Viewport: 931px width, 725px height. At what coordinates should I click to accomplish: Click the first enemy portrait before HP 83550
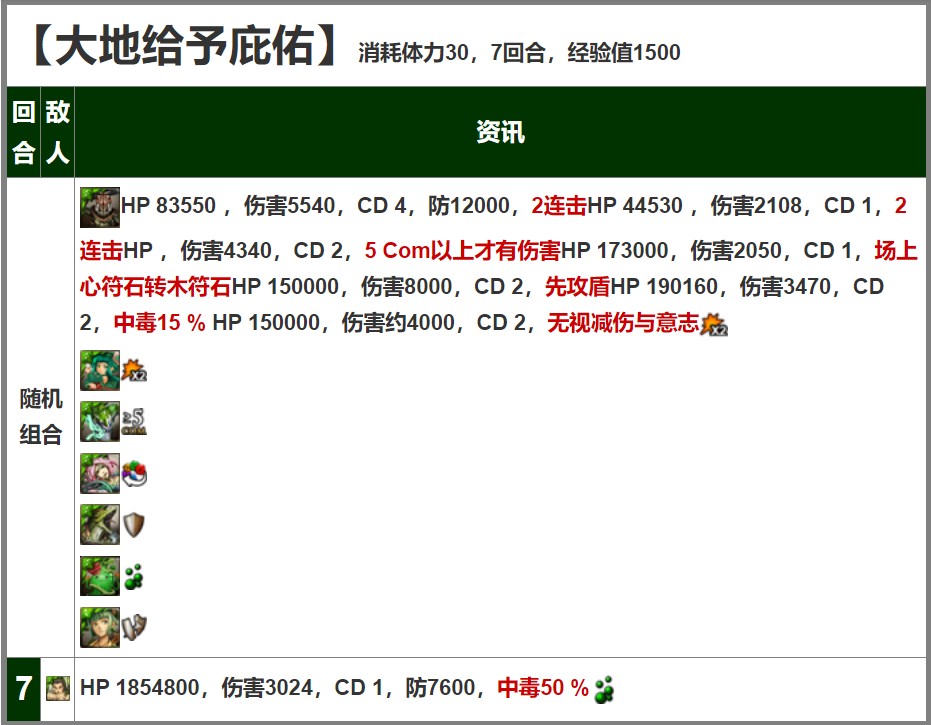pos(100,207)
